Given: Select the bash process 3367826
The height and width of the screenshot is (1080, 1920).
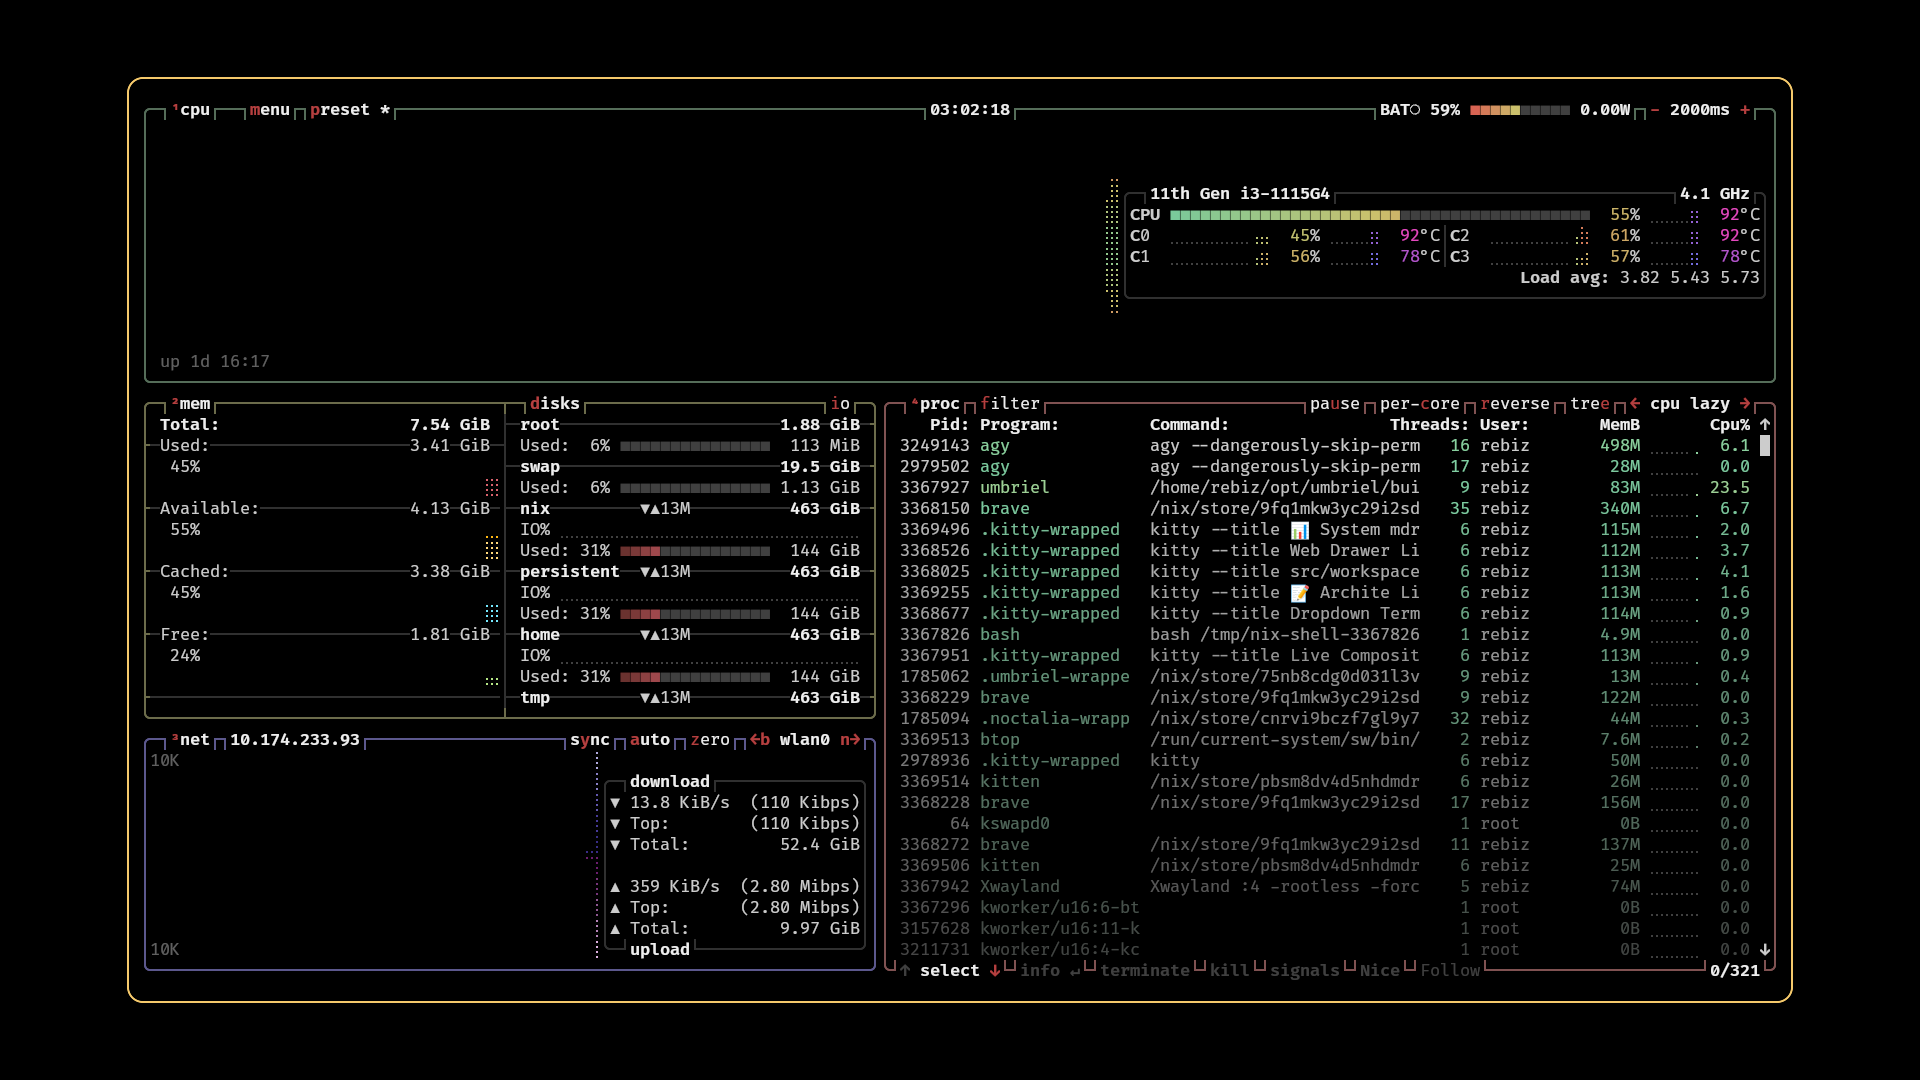Looking at the screenshot, I should [1325, 635].
